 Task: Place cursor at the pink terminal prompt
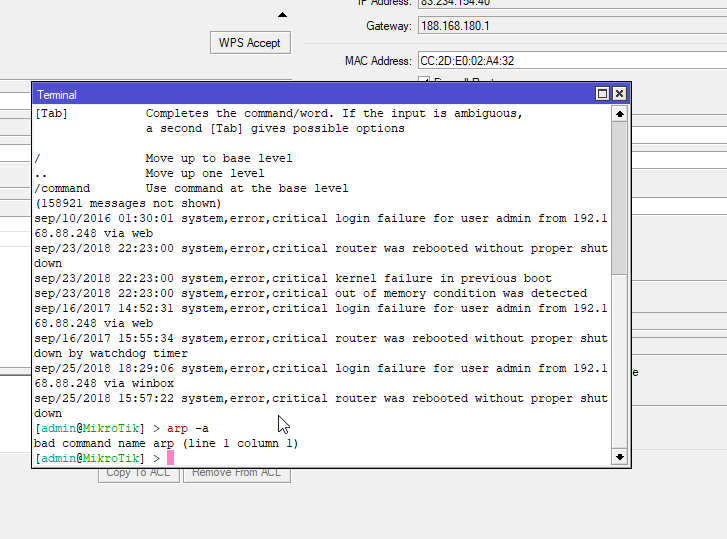(x=171, y=458)
